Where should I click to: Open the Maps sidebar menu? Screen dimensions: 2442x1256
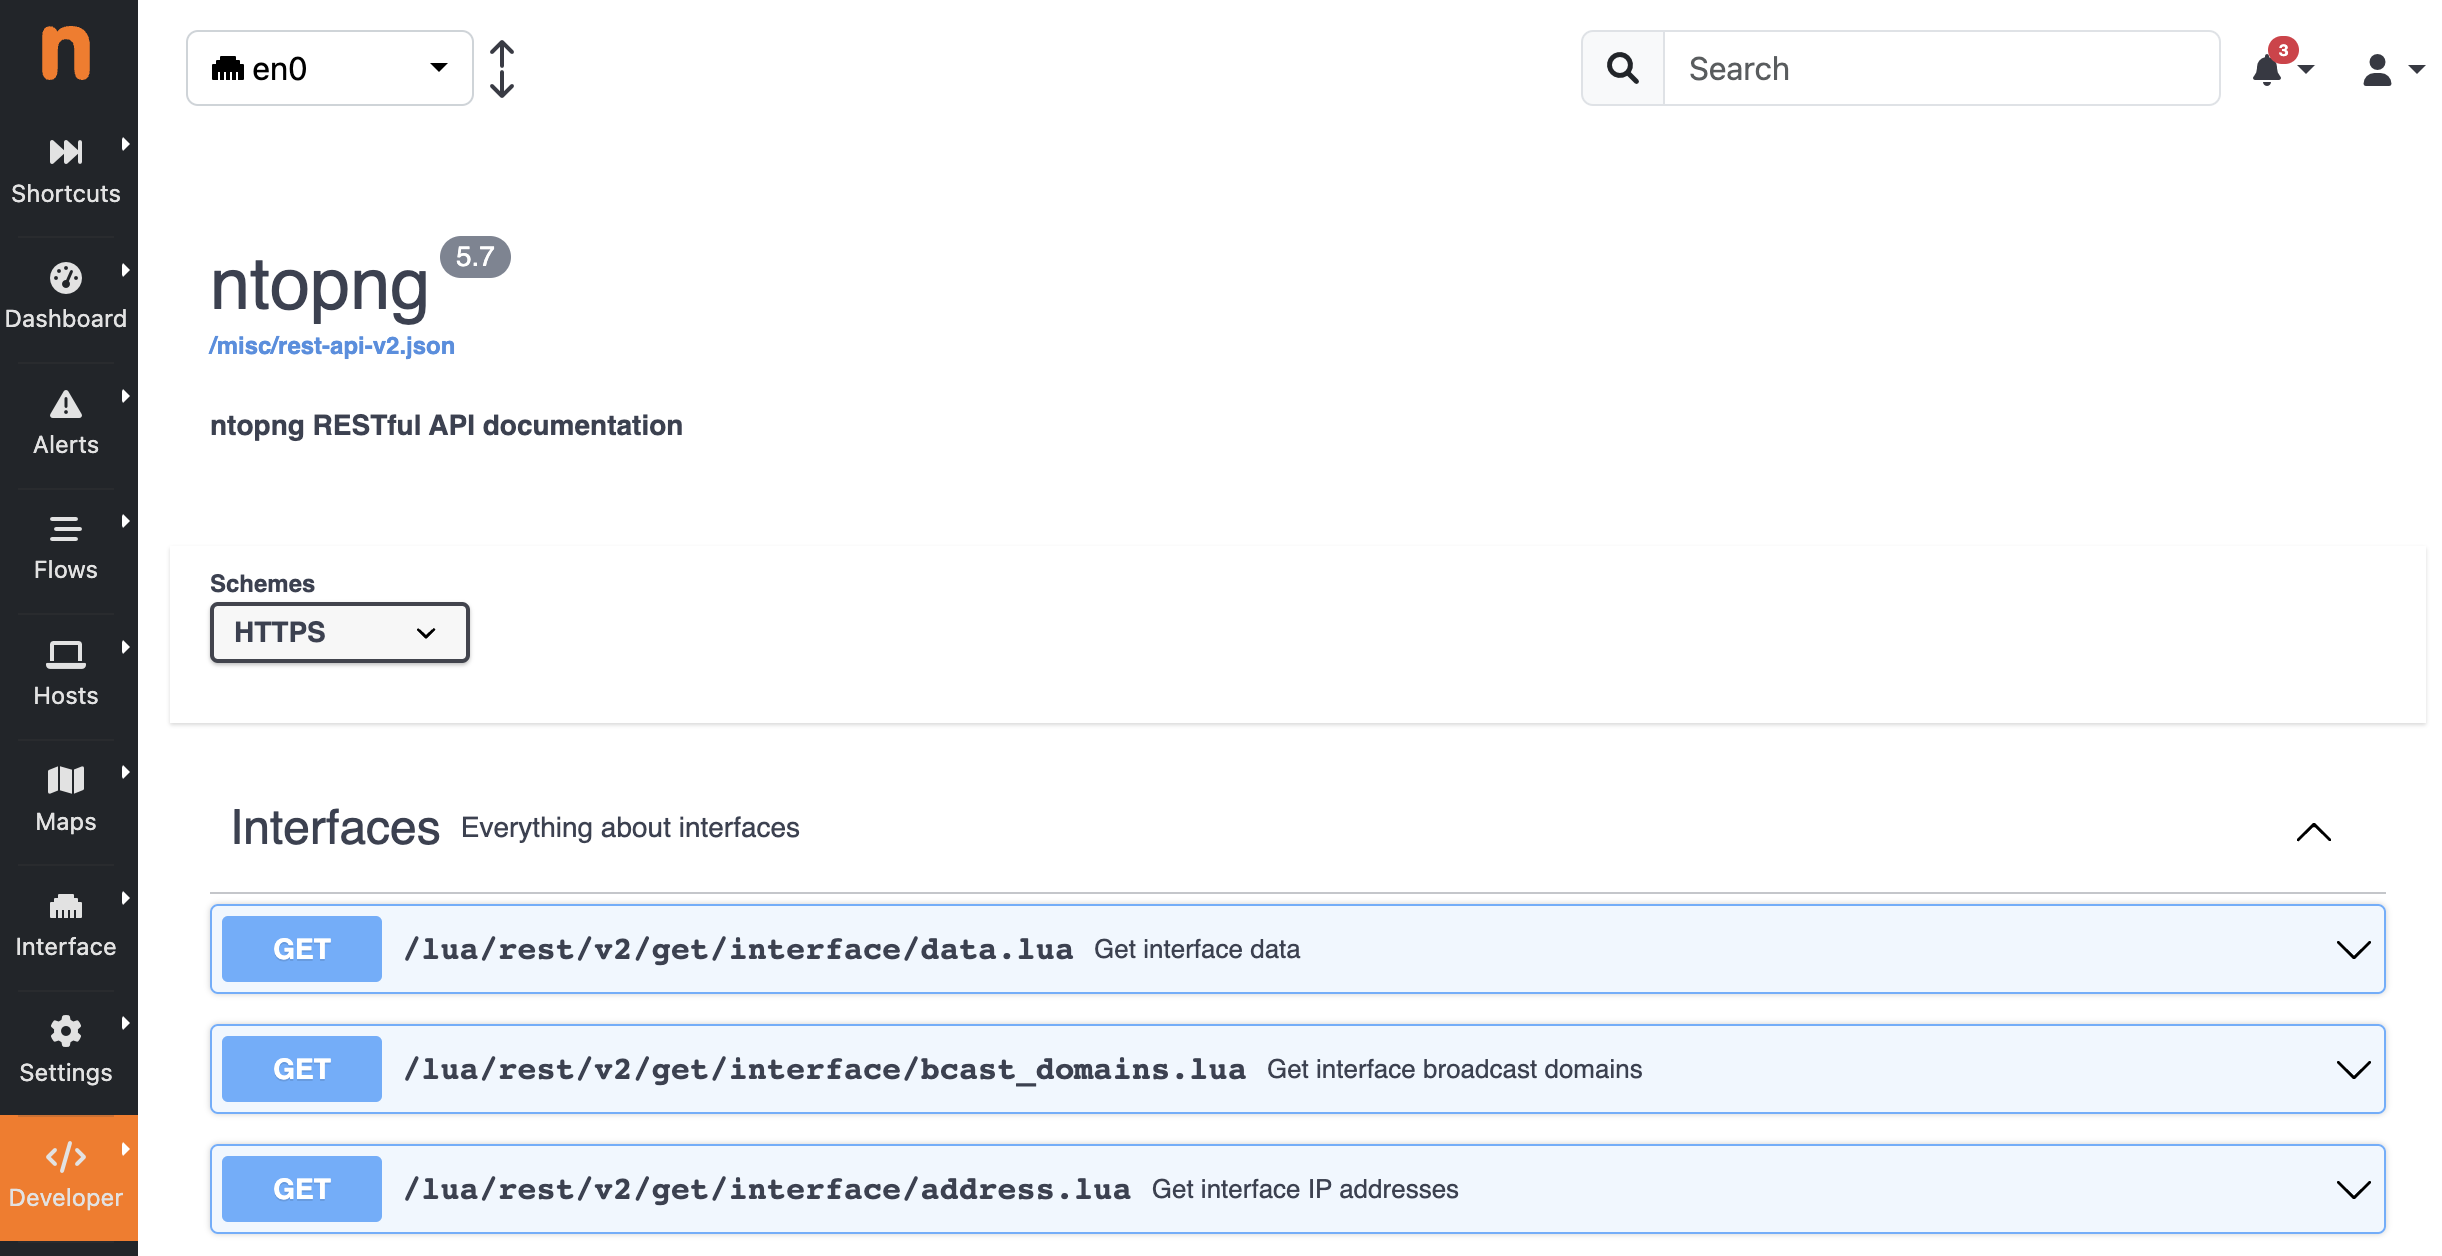(x=66, y=800)
